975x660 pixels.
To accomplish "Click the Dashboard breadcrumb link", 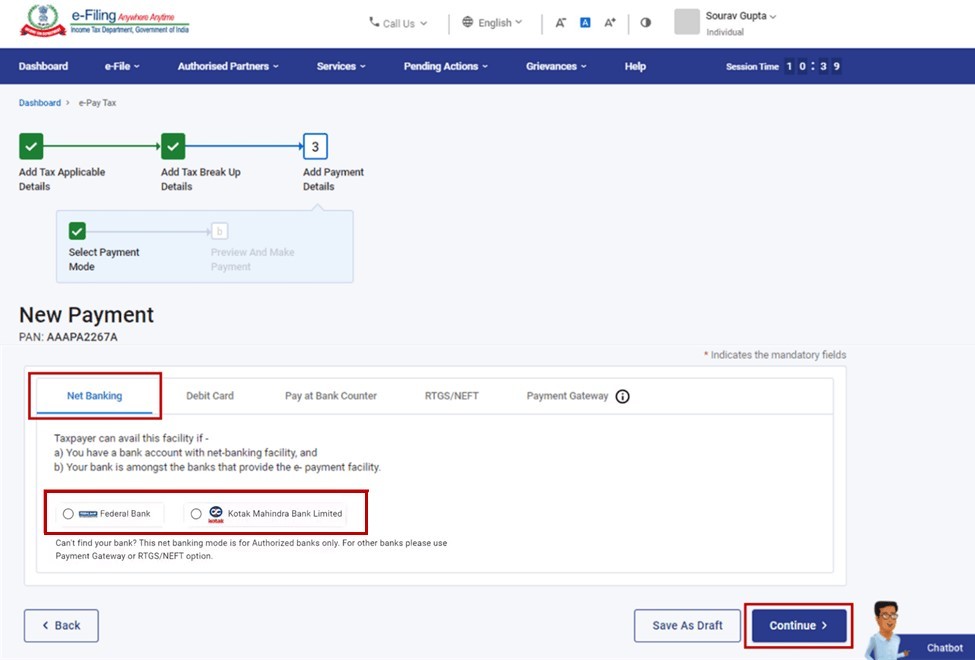I will pyautogui.click(x=40, y=103).
